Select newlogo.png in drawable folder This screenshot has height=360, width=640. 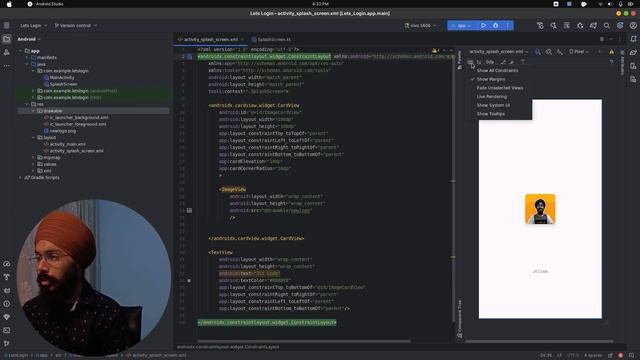(60, 131)
